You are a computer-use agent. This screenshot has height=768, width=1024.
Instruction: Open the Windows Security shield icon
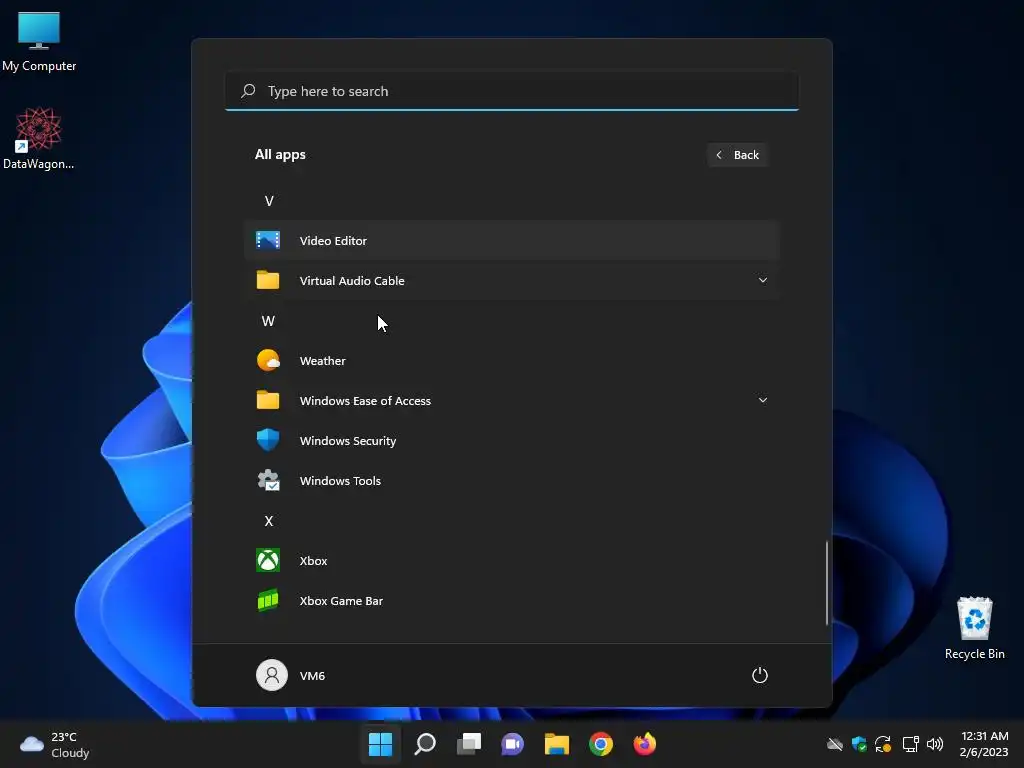coord(268,440)
